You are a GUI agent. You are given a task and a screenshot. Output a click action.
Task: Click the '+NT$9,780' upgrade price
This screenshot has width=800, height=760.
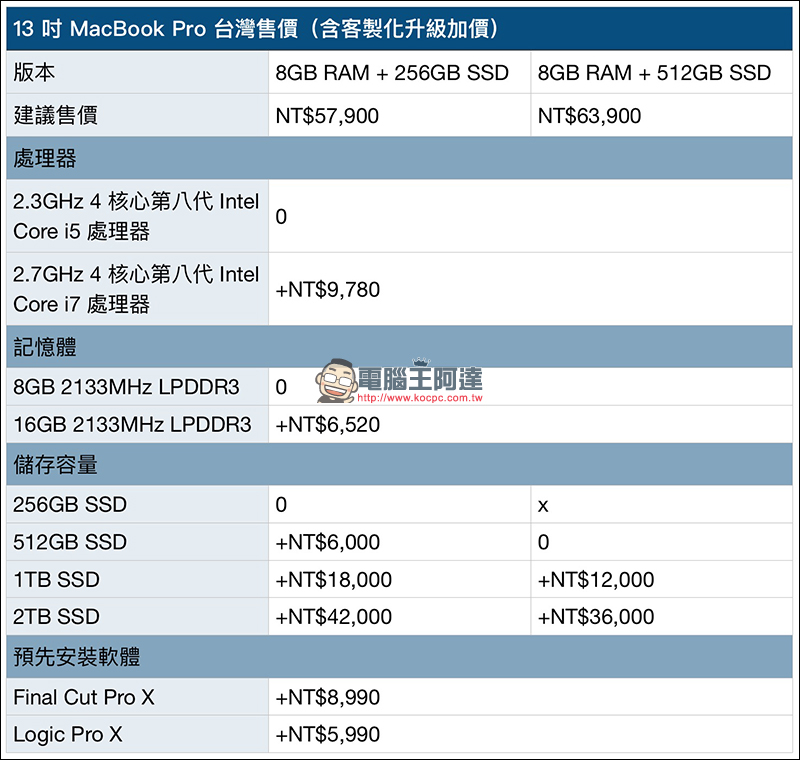pos(328,290)
